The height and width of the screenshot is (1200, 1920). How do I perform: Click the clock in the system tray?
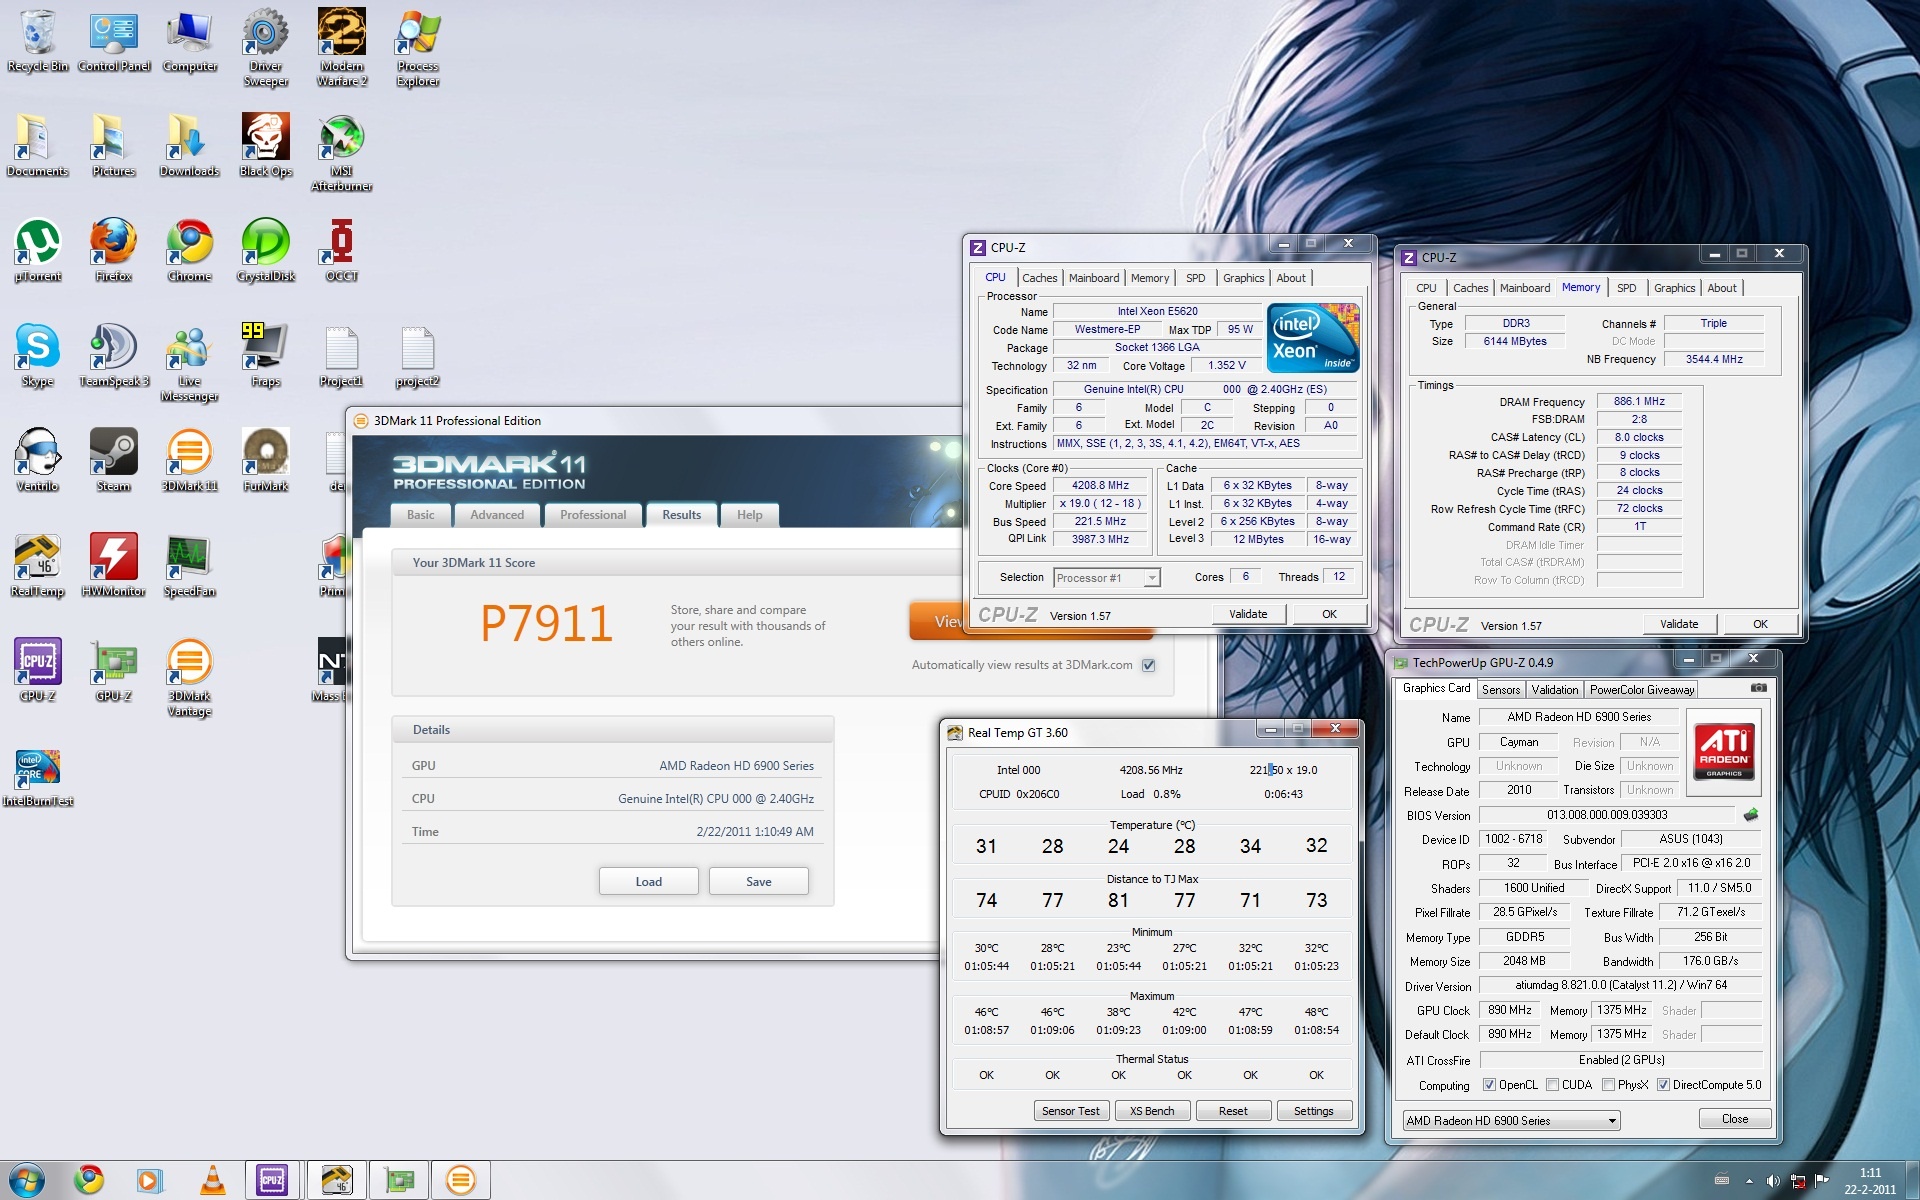pos(1870,1181)
